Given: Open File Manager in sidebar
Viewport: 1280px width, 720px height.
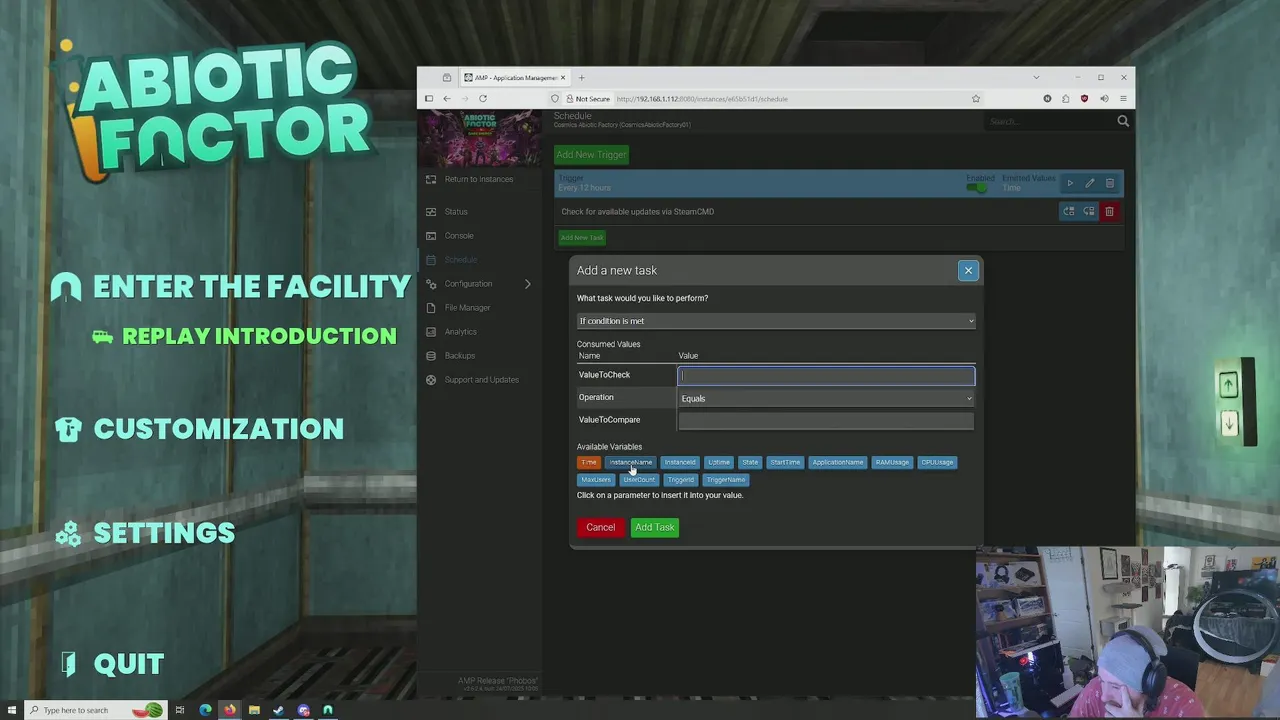Looking at the screenshot, I should pos(467,308).
